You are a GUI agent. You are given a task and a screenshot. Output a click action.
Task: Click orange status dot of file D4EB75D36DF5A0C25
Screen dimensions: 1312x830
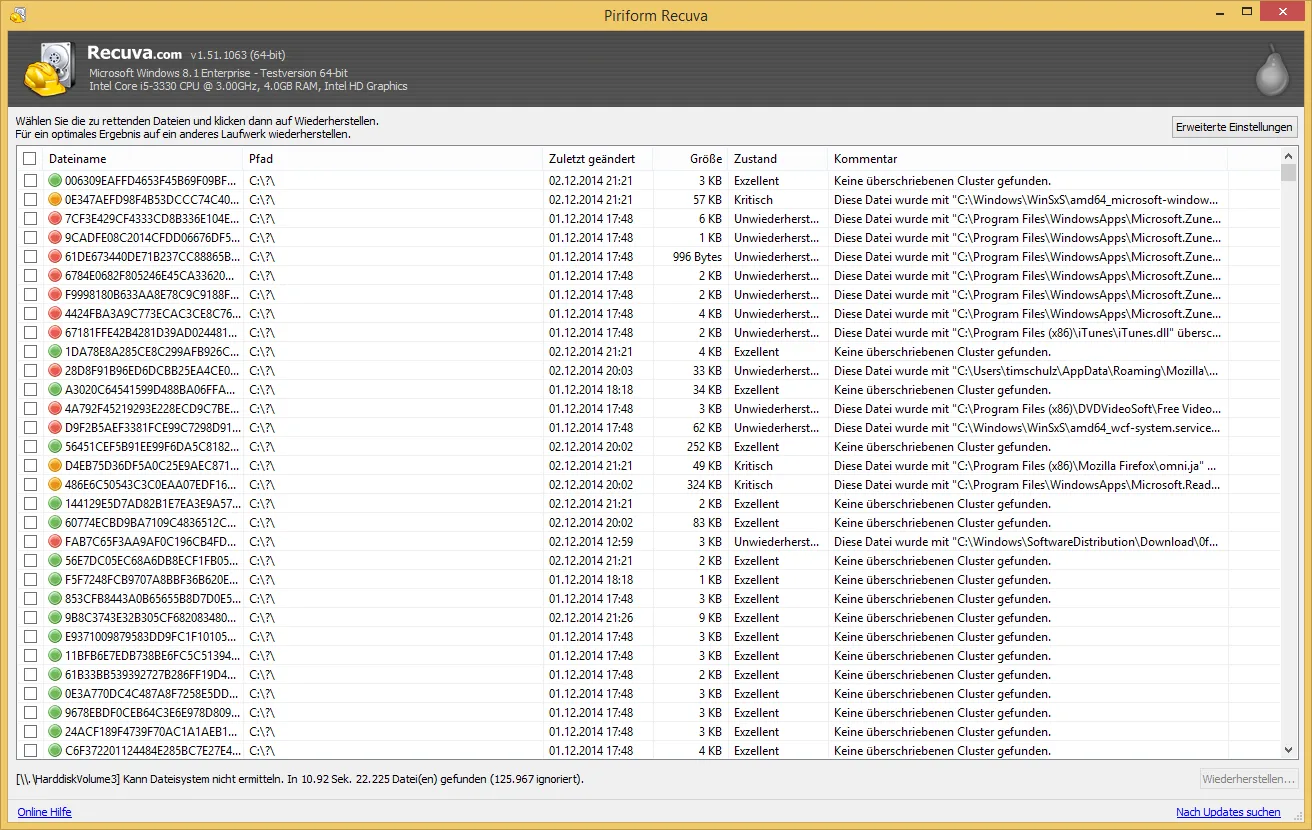pos(56,466)
